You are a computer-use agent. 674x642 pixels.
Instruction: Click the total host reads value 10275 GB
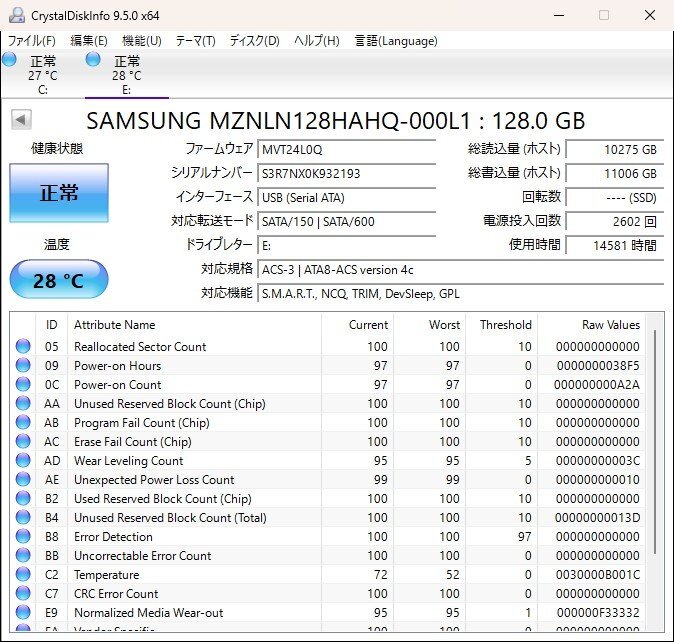pos(615,150)
